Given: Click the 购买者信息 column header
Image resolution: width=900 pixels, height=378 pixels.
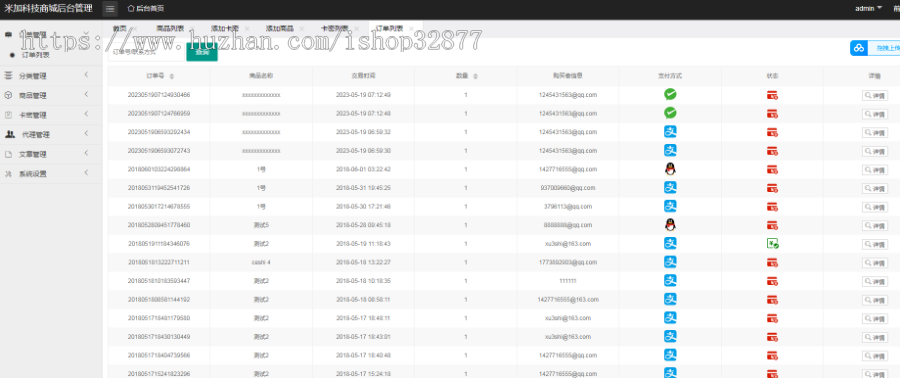Looking at the screenshot, I should point(568,76).
